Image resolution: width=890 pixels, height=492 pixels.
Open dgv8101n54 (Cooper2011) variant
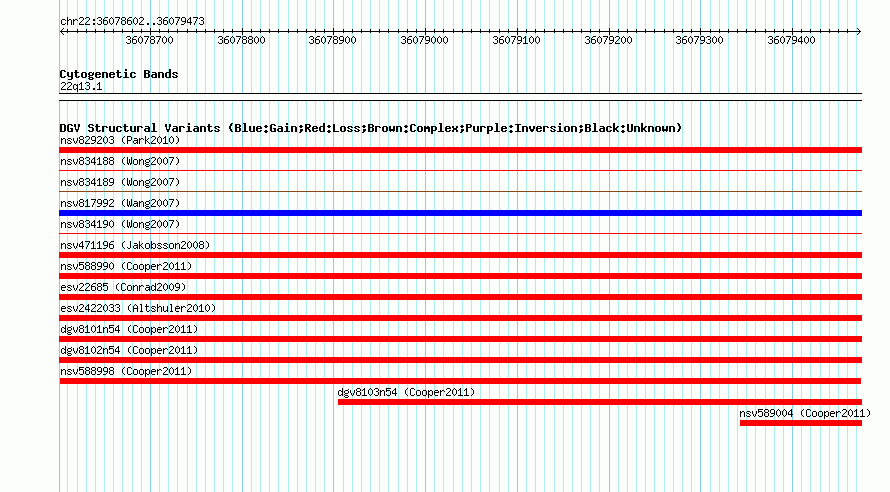[129, 329]
